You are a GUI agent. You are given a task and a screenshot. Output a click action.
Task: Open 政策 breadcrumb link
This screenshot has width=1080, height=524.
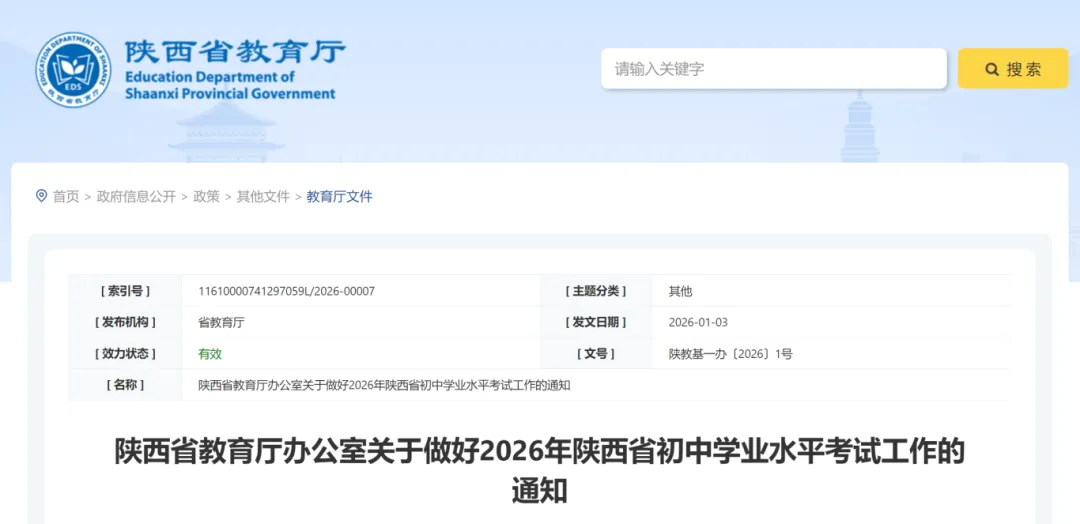click(207, 197)
